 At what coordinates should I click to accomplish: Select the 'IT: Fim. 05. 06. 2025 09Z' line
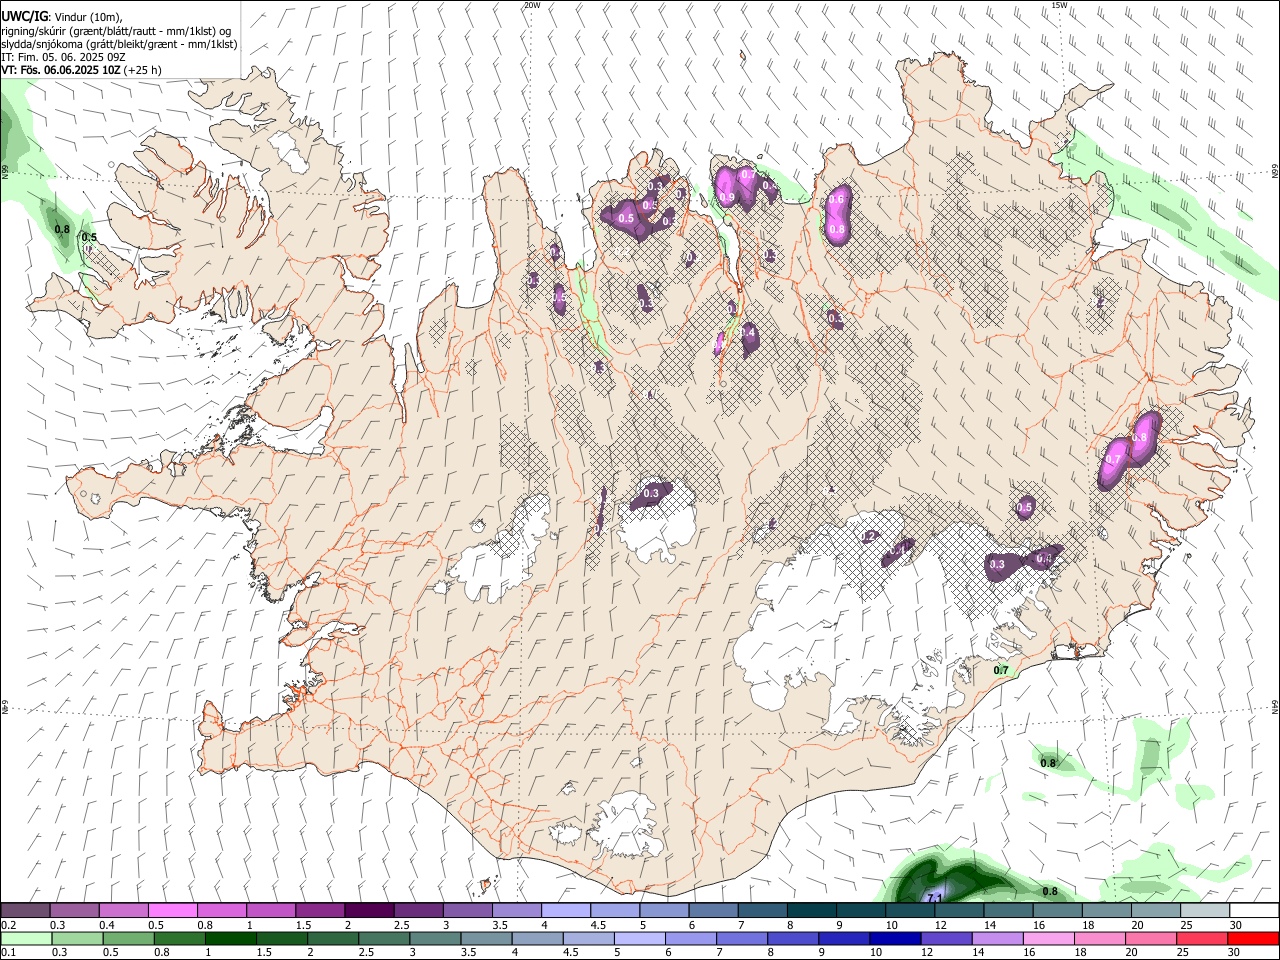pos(62,57)
